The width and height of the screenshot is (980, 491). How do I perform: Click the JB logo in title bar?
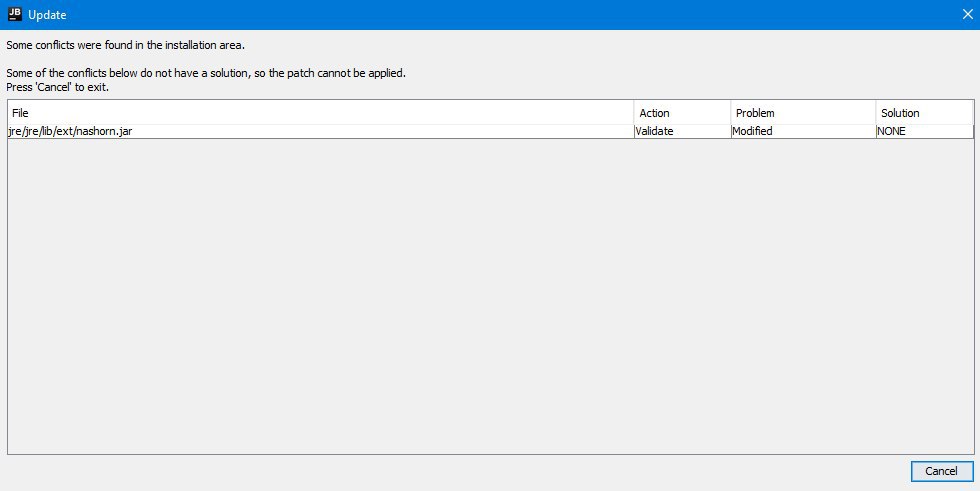(14, 14)
